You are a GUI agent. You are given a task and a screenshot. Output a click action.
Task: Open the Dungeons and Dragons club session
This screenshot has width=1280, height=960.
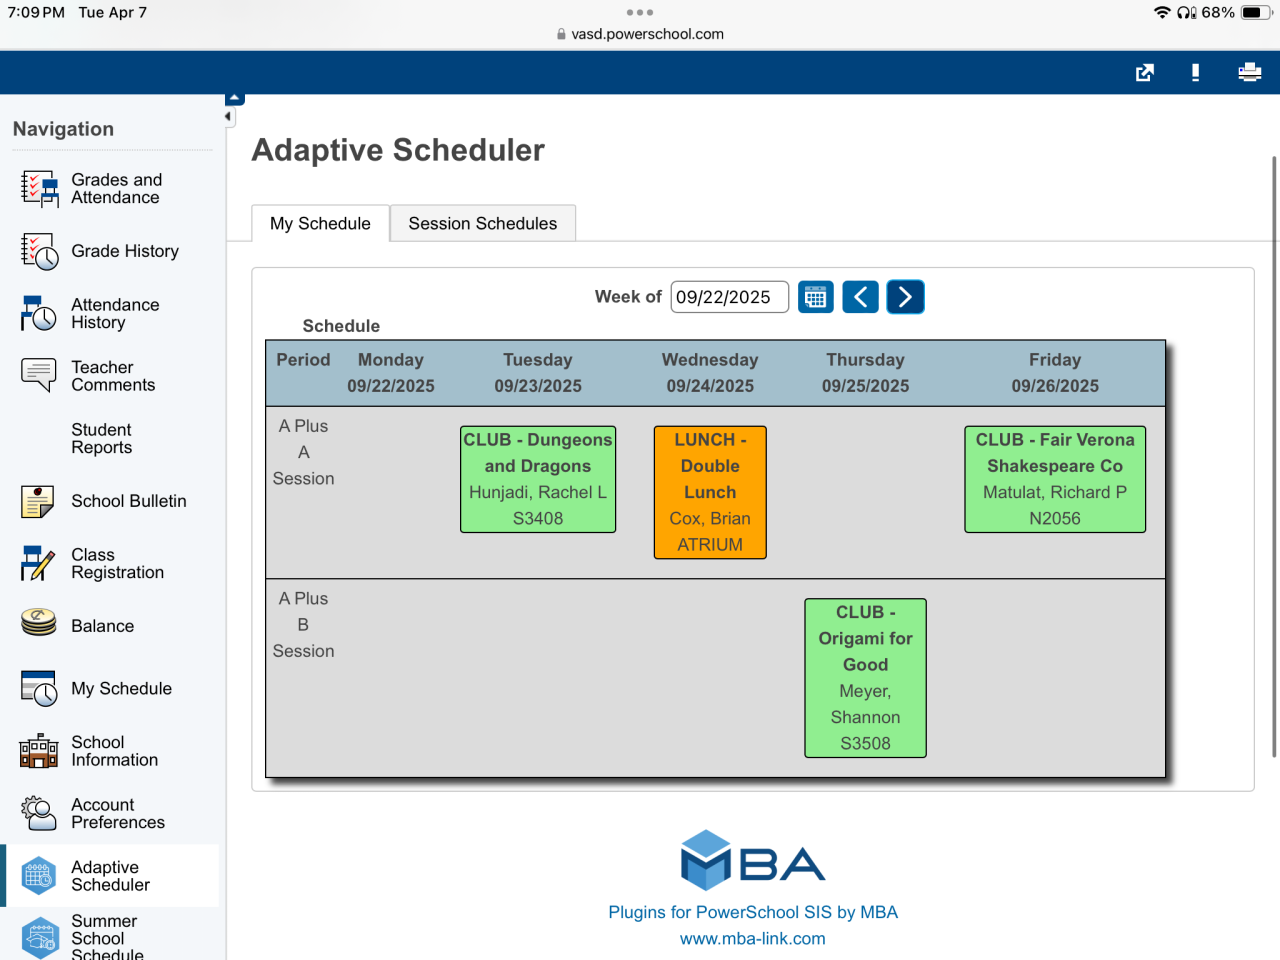click(x=537, y=479)
